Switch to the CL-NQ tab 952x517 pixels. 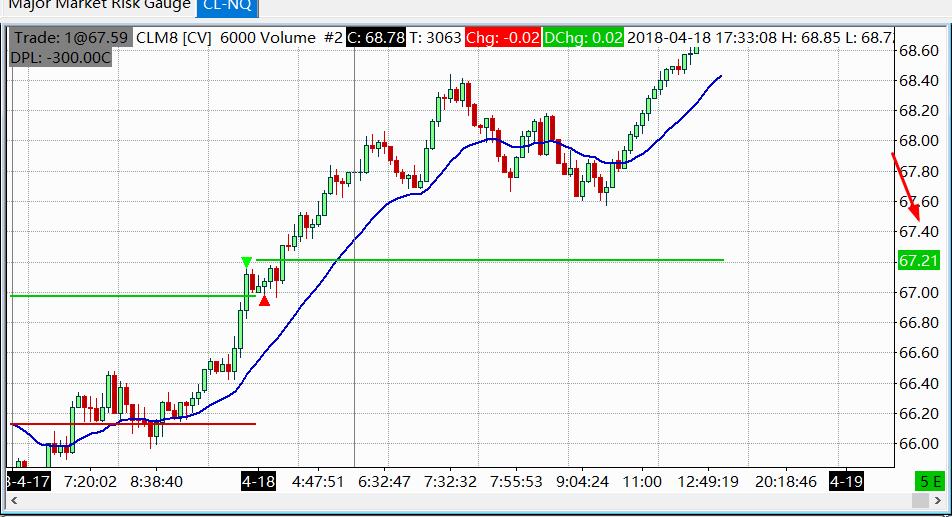pos(227,7)
